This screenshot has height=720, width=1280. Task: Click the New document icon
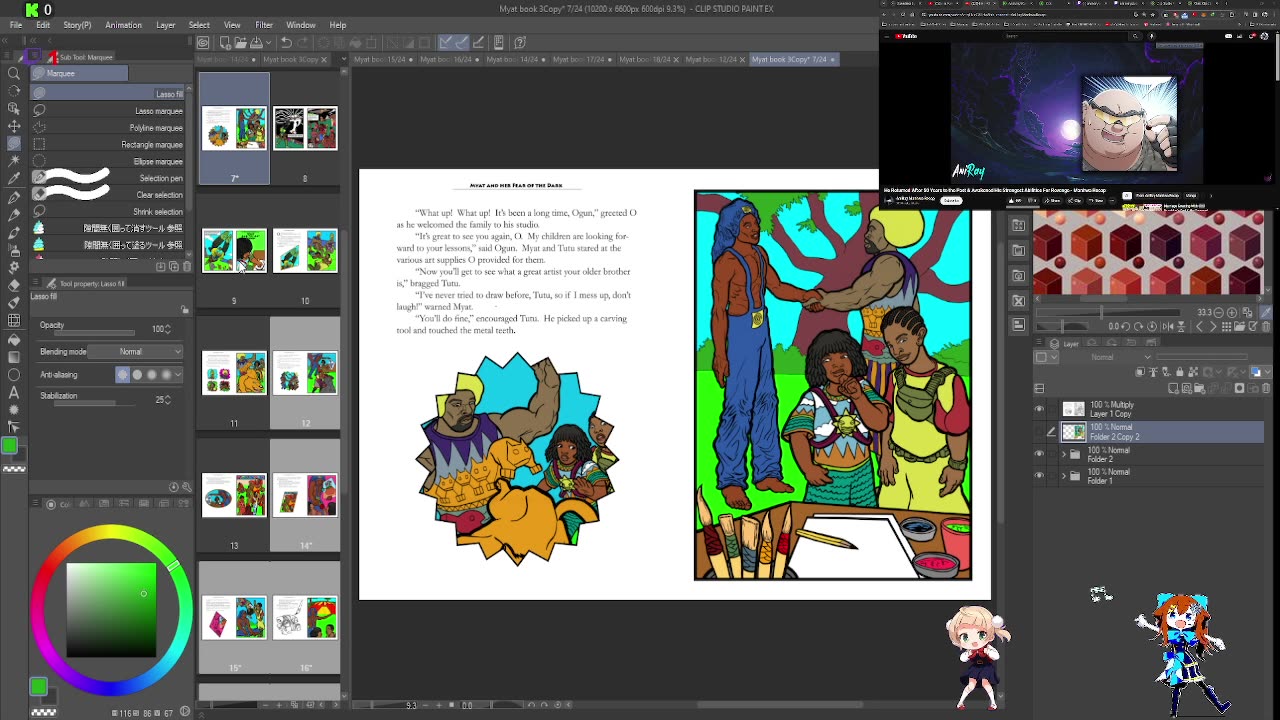(225, 42)
